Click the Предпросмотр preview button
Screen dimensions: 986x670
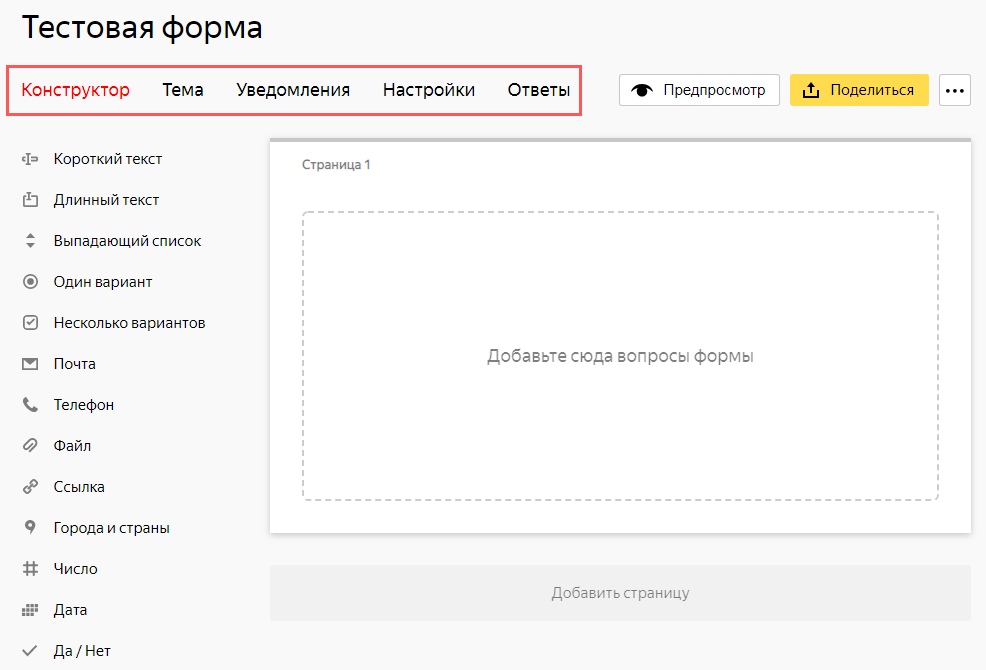[x=699, y=90]
